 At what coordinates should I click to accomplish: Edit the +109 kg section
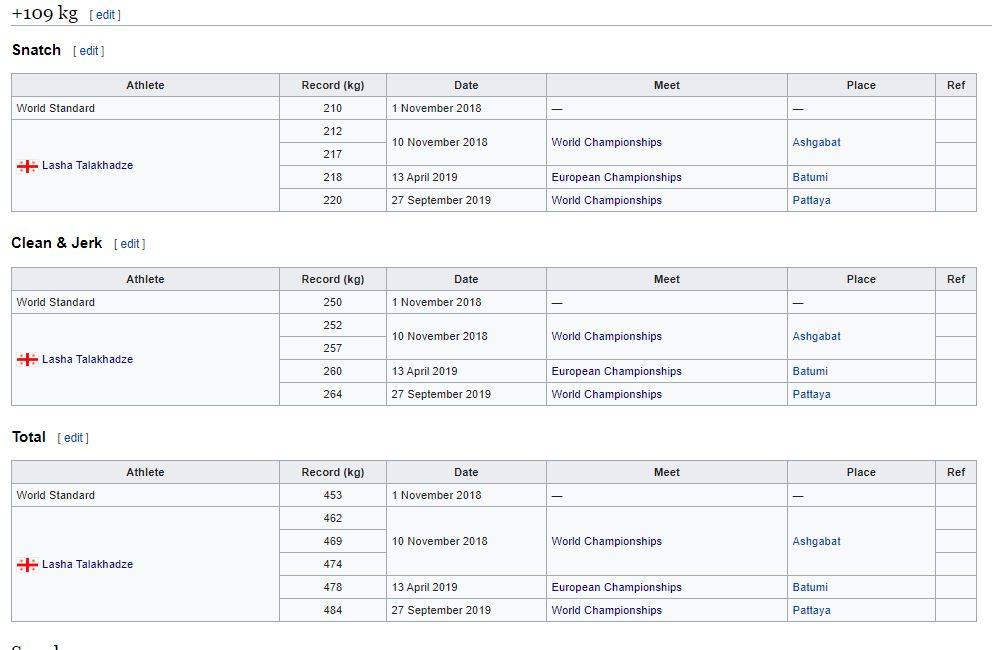105,15
